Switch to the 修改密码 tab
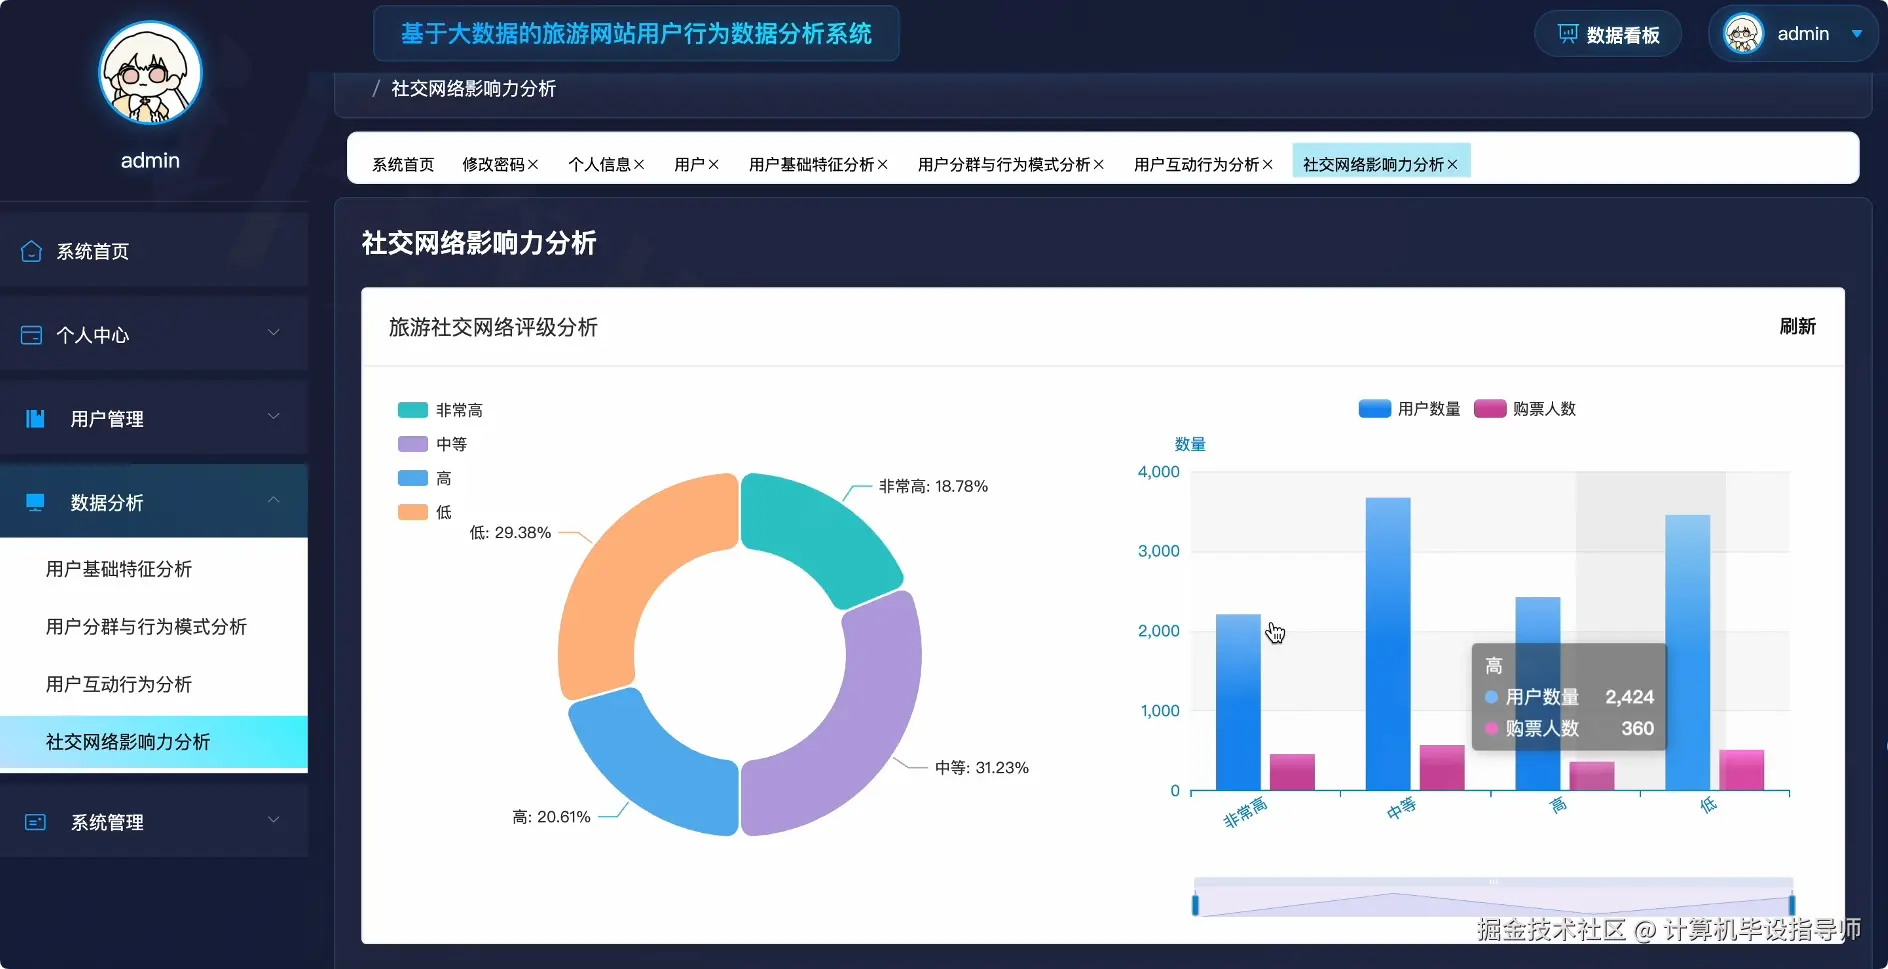This screenshot has height=969, width=1888. point(493,164)
